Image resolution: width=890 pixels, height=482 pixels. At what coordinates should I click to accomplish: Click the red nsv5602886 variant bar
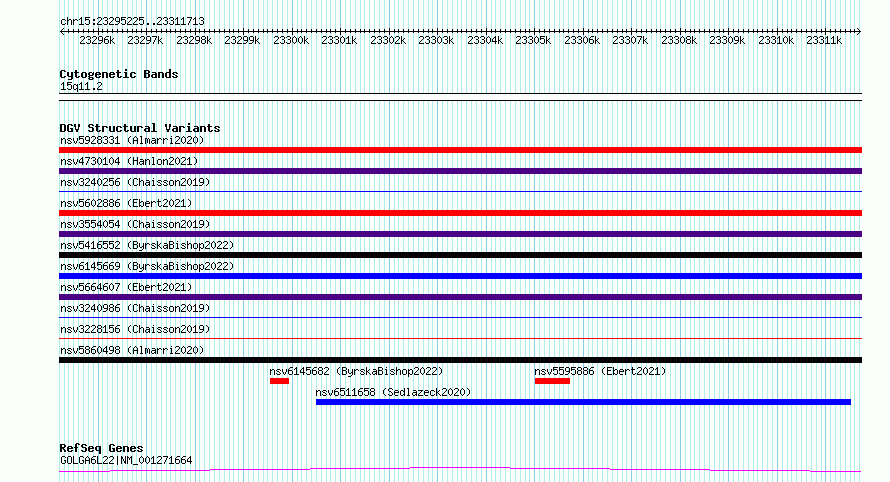pyautogui.click(x=460, y=213)
